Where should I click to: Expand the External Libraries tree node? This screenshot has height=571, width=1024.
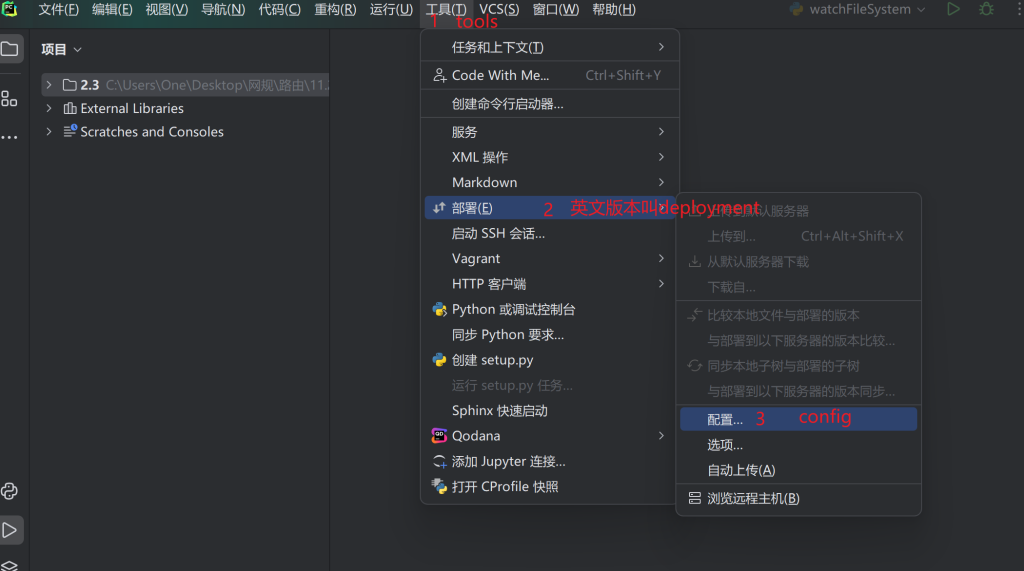48,108
